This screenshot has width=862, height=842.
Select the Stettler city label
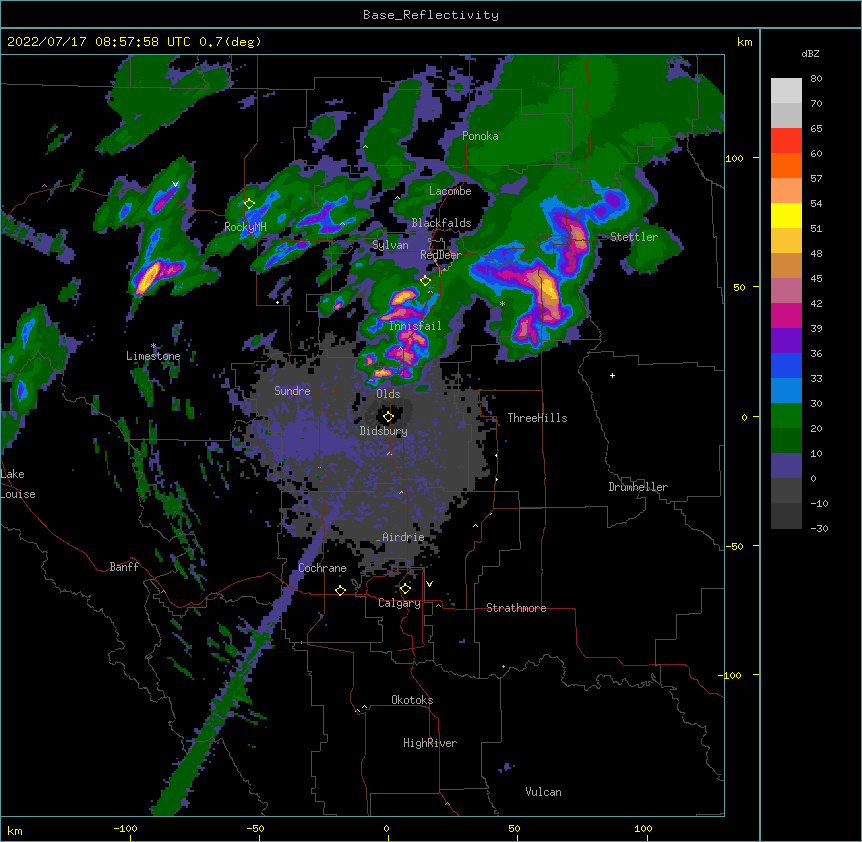(x=634, y=237)
